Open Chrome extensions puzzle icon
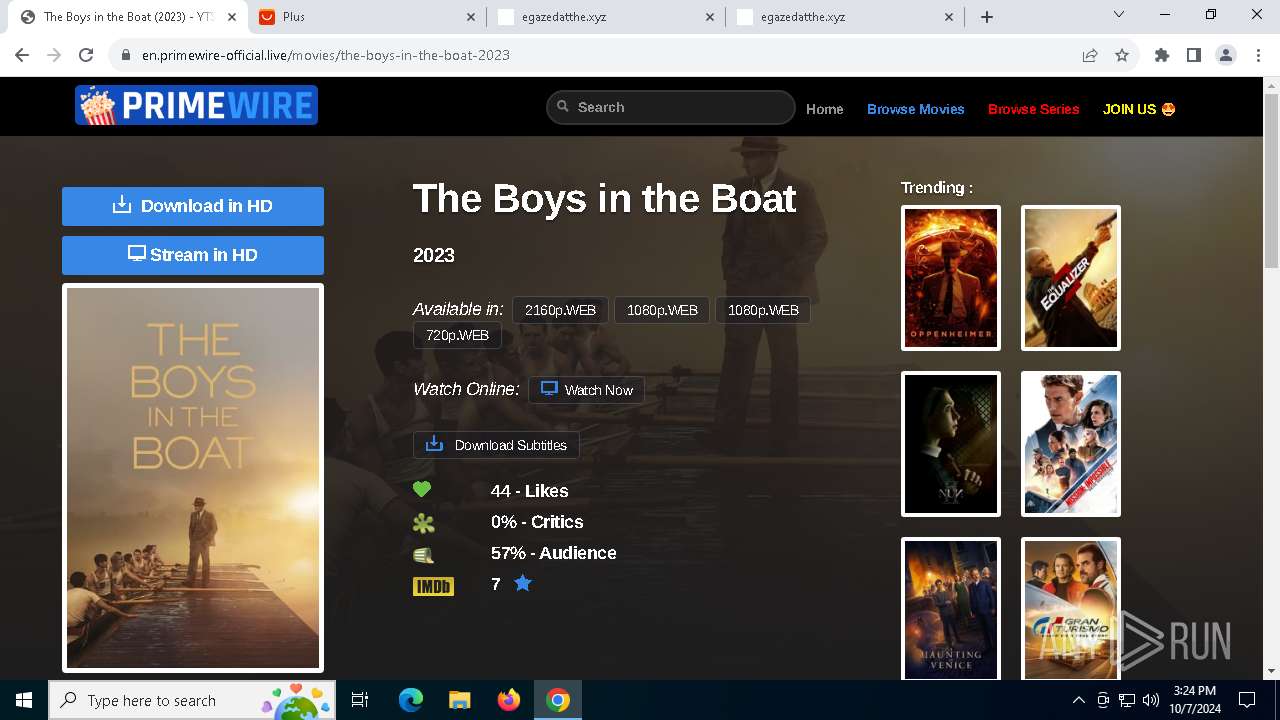The height and width of the screenshot is (720, 1280). (x=1162, y=55)
